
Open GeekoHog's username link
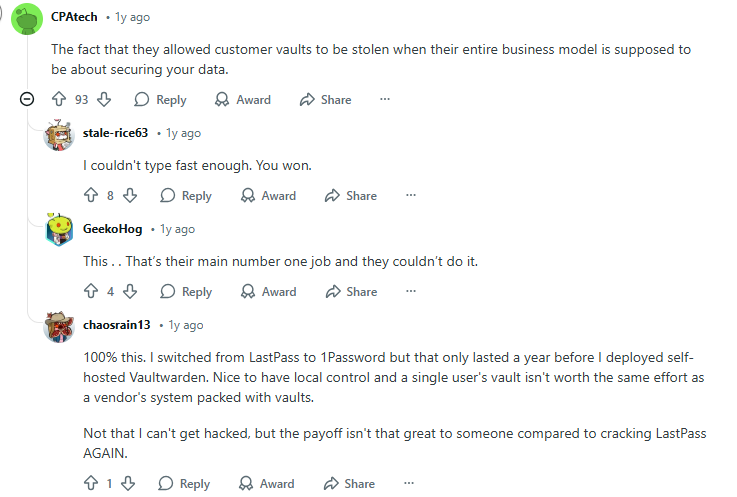pyautogui.click(x=113, y=229)
